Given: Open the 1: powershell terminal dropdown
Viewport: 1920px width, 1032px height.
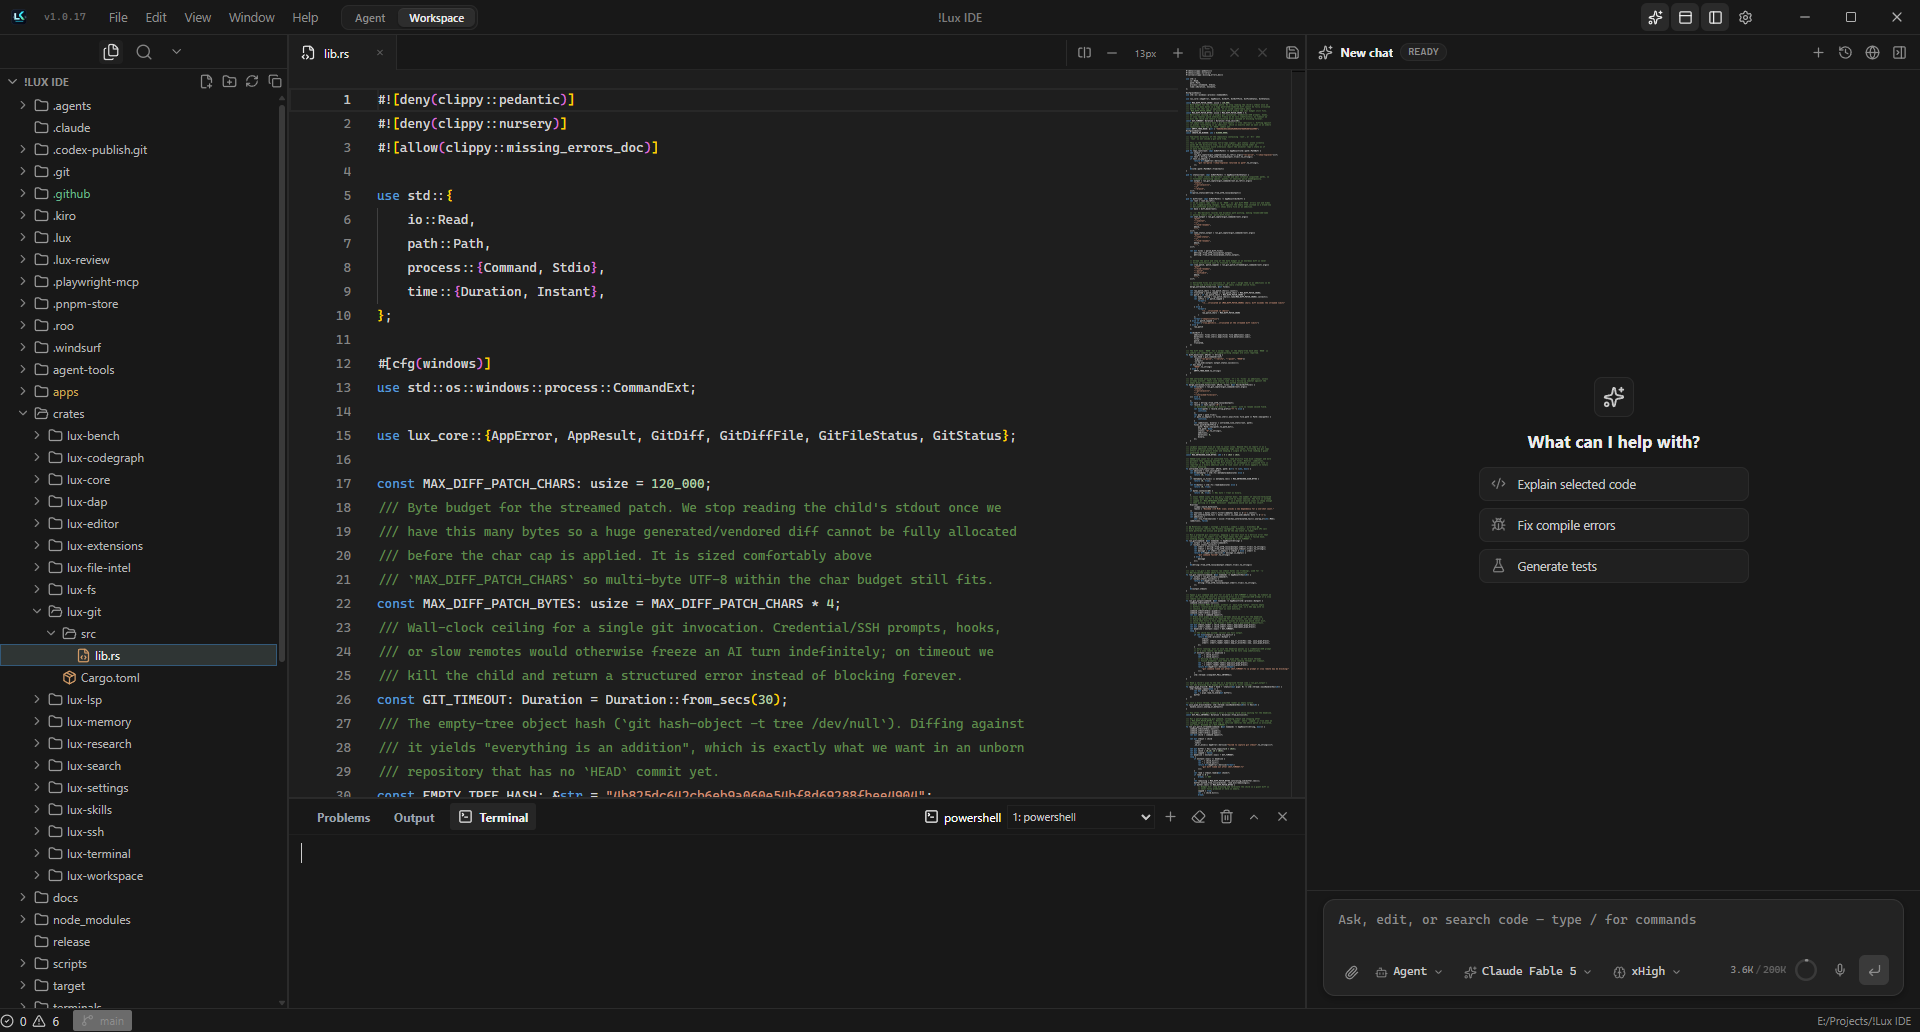Looking at the screenshot, I should pyautogui.click(x=1081, y=818).
